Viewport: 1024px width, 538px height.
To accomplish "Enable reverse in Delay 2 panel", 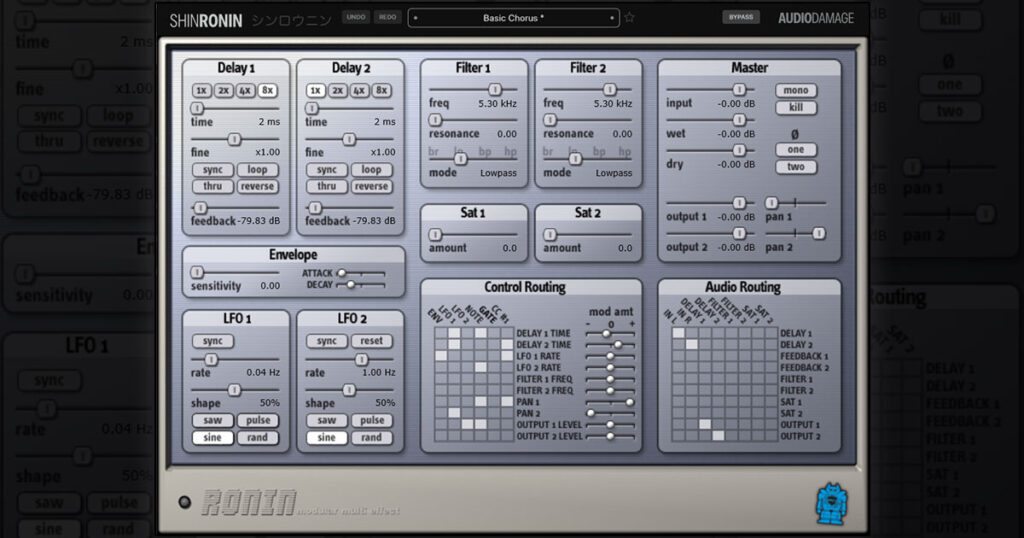I will pyautogui.click(x=371, y=186).
